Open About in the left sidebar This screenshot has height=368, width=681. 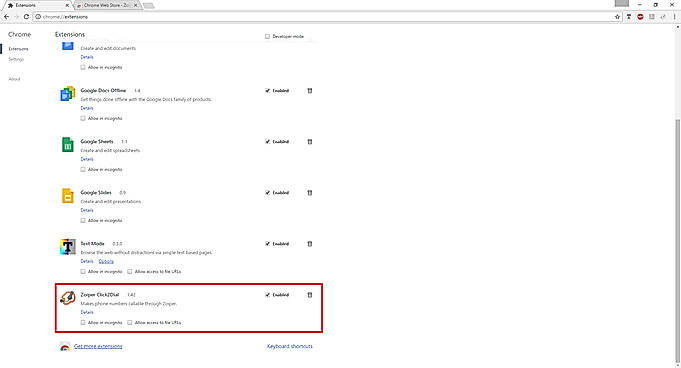[14, 79]
